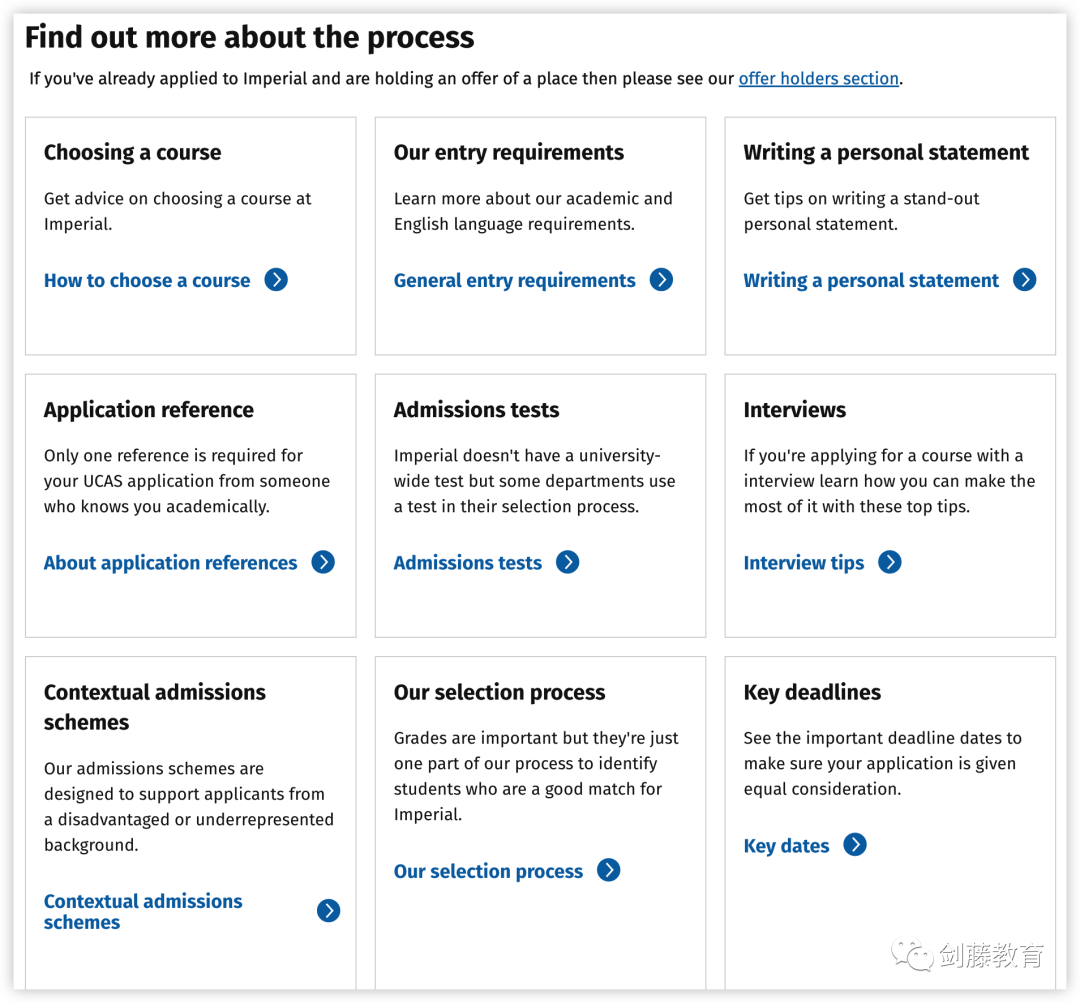This screenshot has width=1080, height=1003.
Task: Click the Key deadlines card heading
Action: click(812, 692)
